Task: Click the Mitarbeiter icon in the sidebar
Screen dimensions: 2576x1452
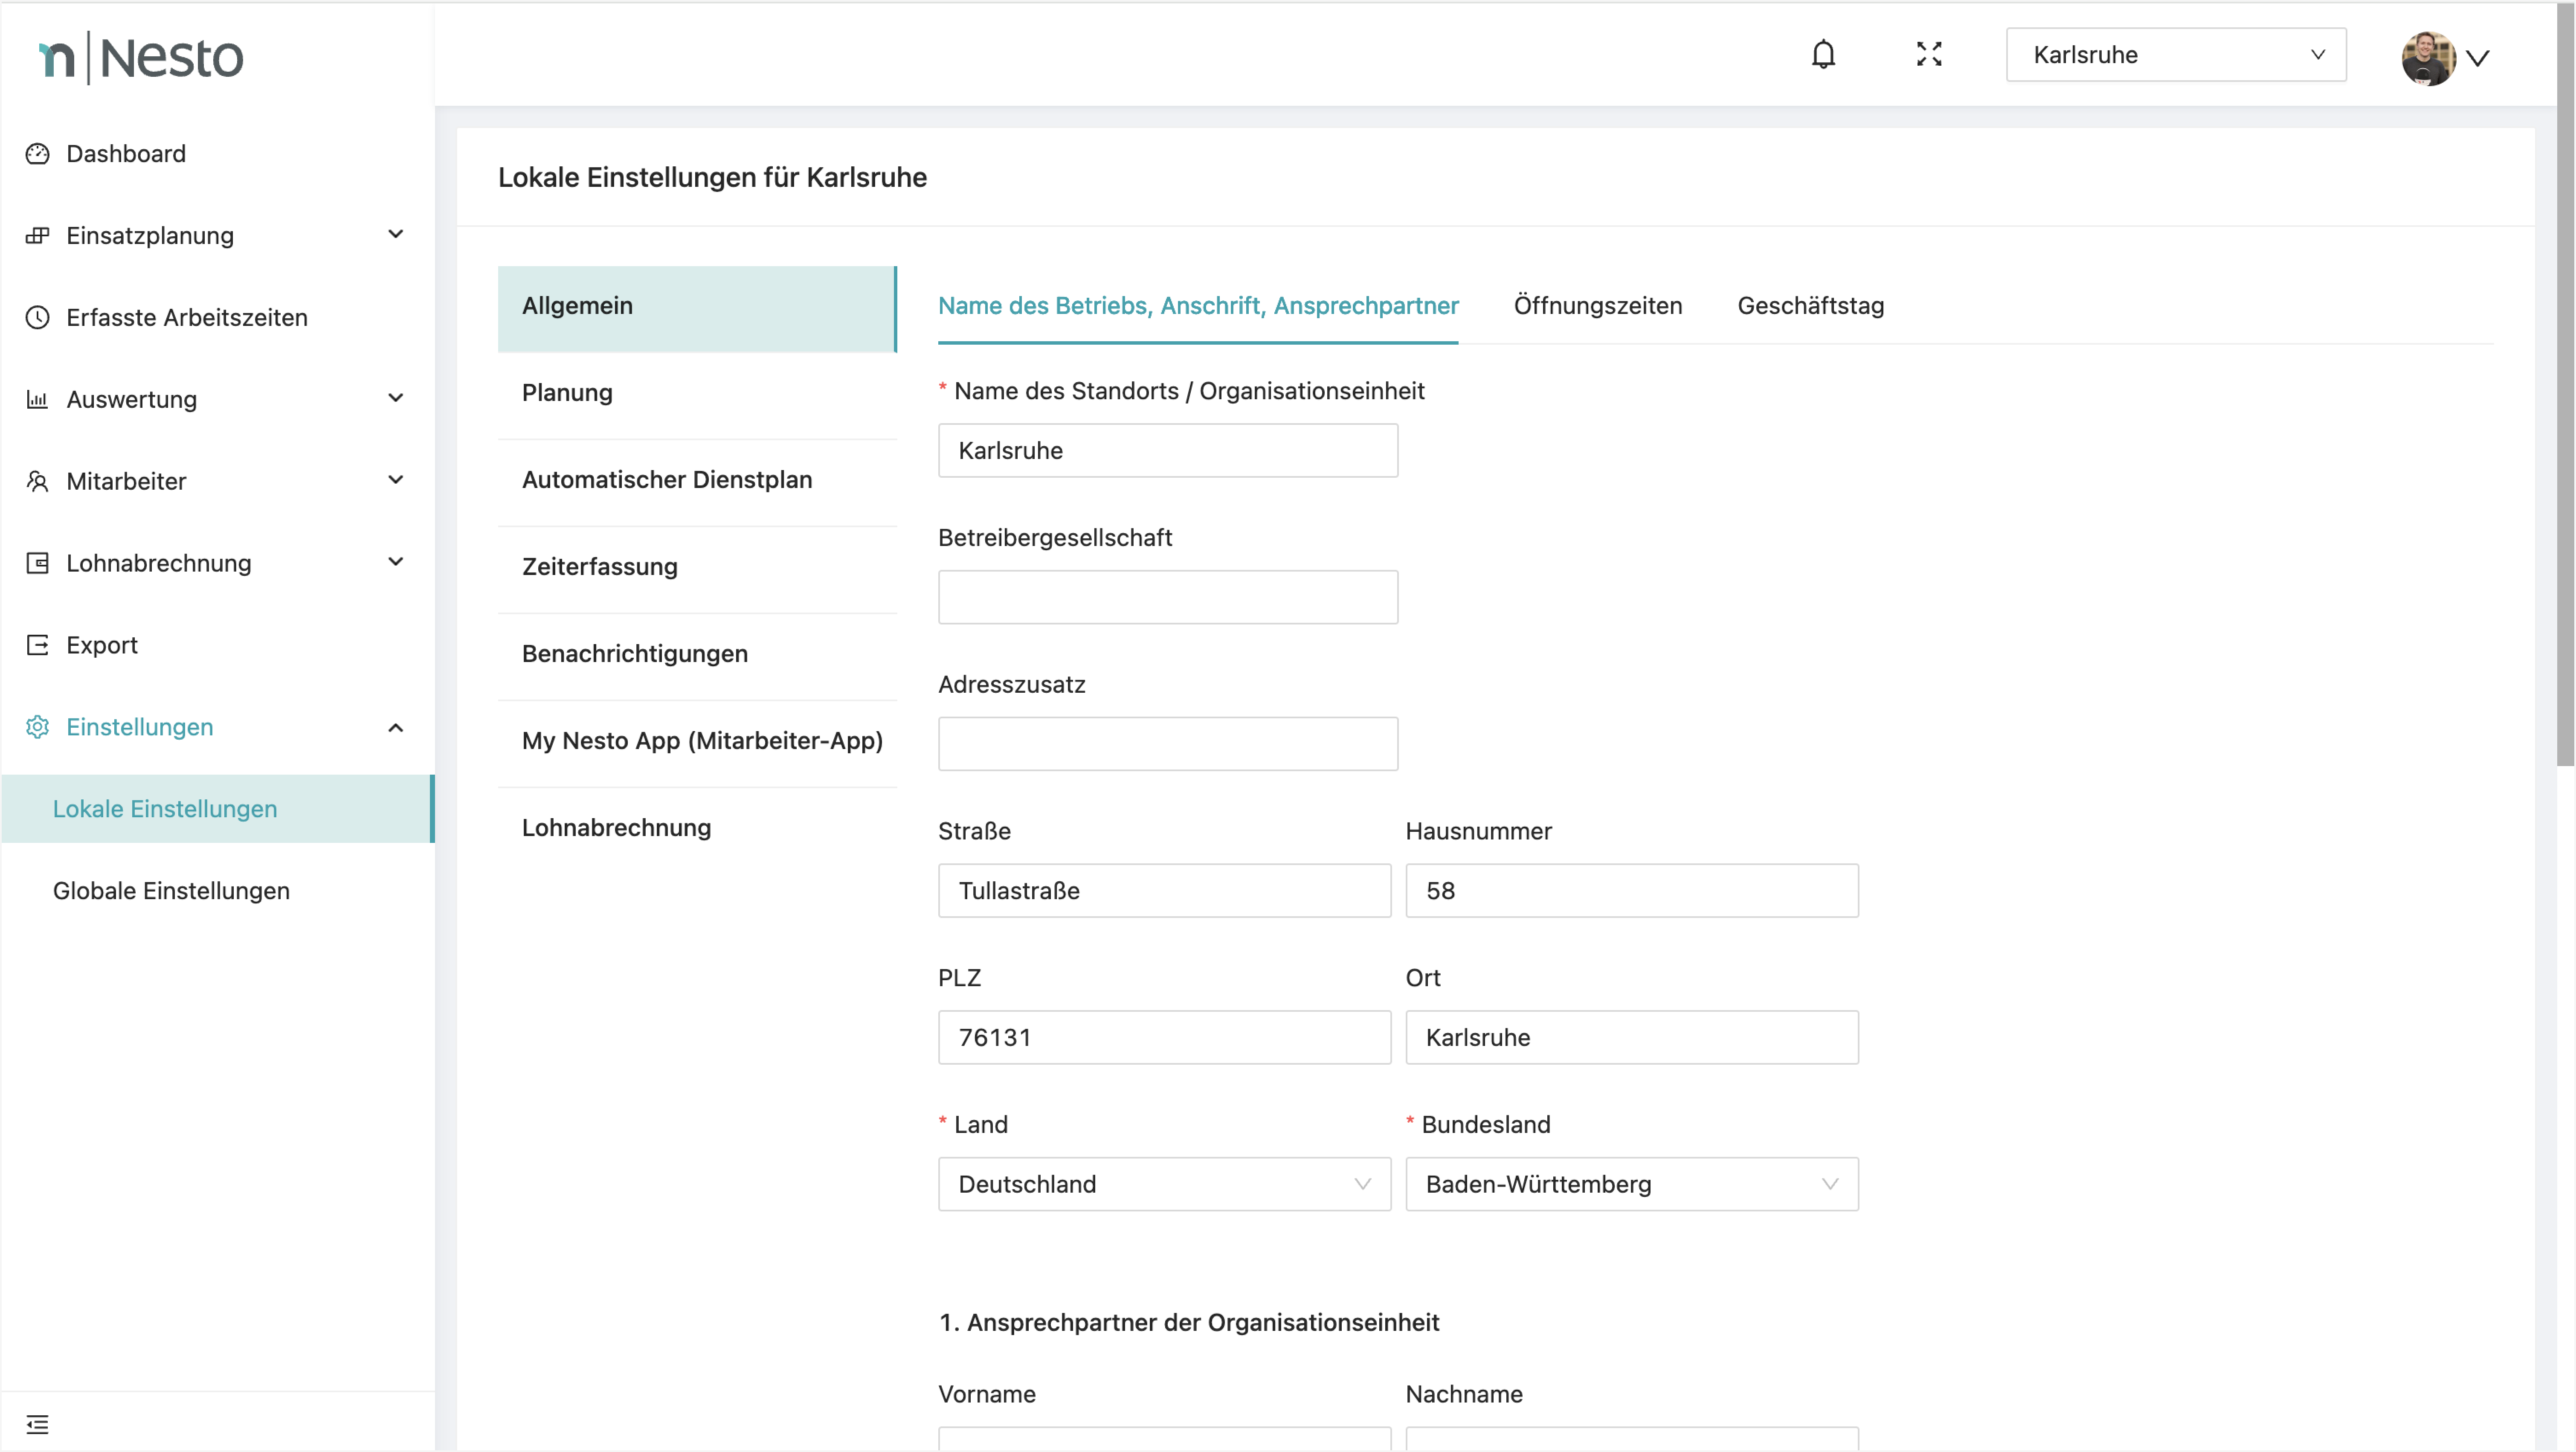Action: [37, 481]
